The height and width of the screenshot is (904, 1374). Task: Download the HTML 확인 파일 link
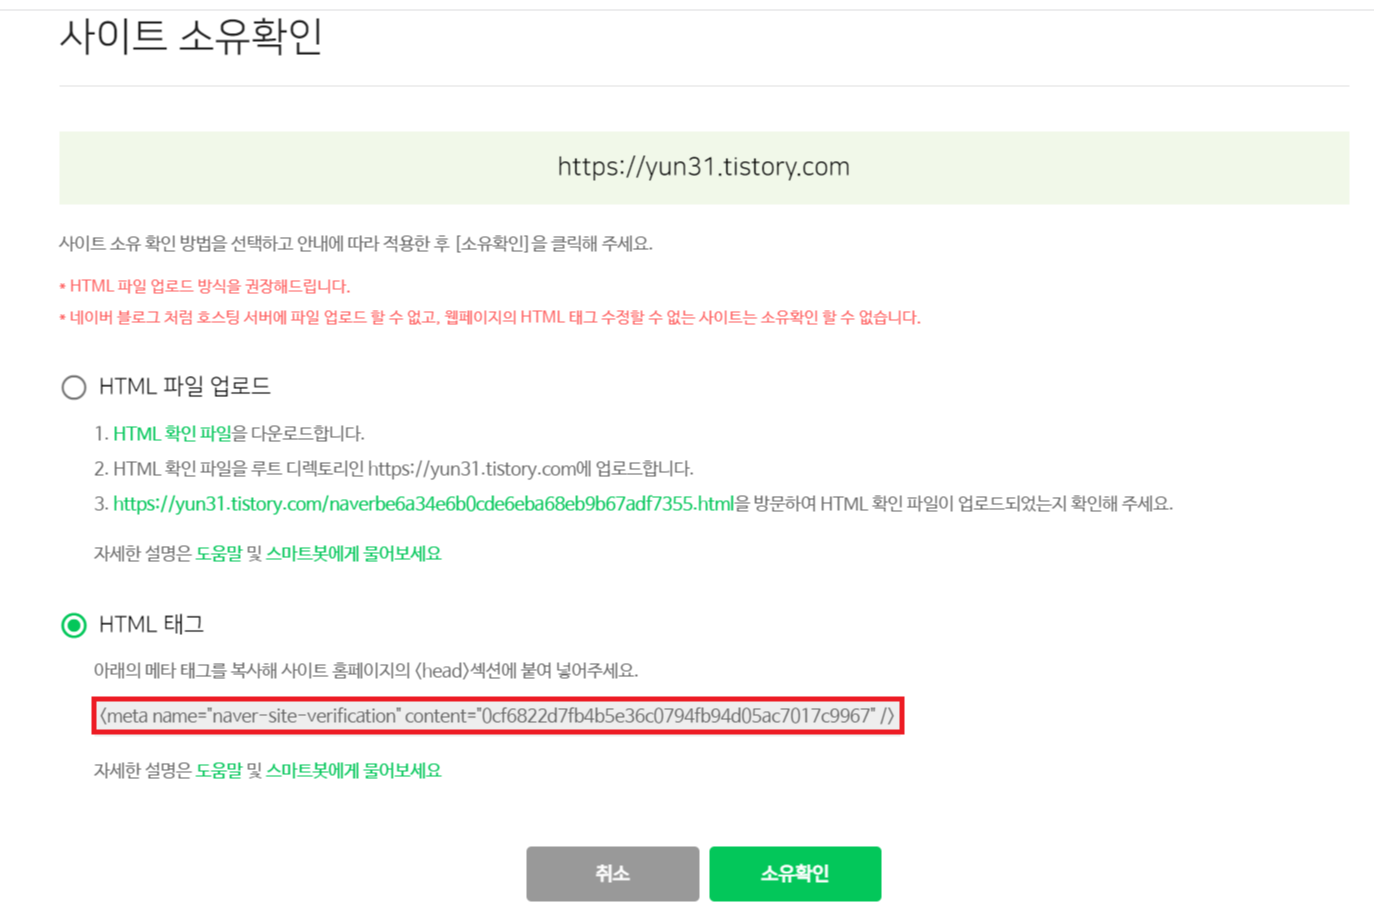click(172, 434)
